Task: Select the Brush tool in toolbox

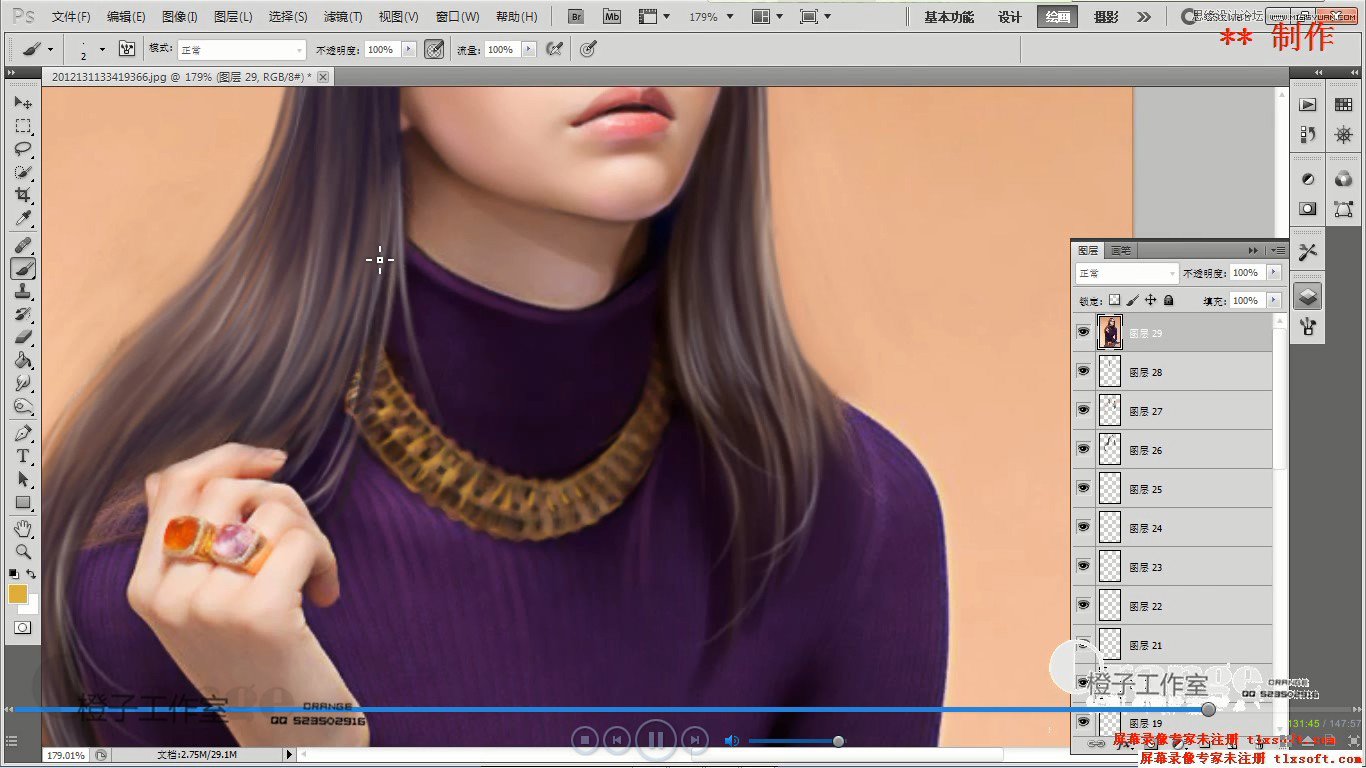Action: tap(22, 268)
